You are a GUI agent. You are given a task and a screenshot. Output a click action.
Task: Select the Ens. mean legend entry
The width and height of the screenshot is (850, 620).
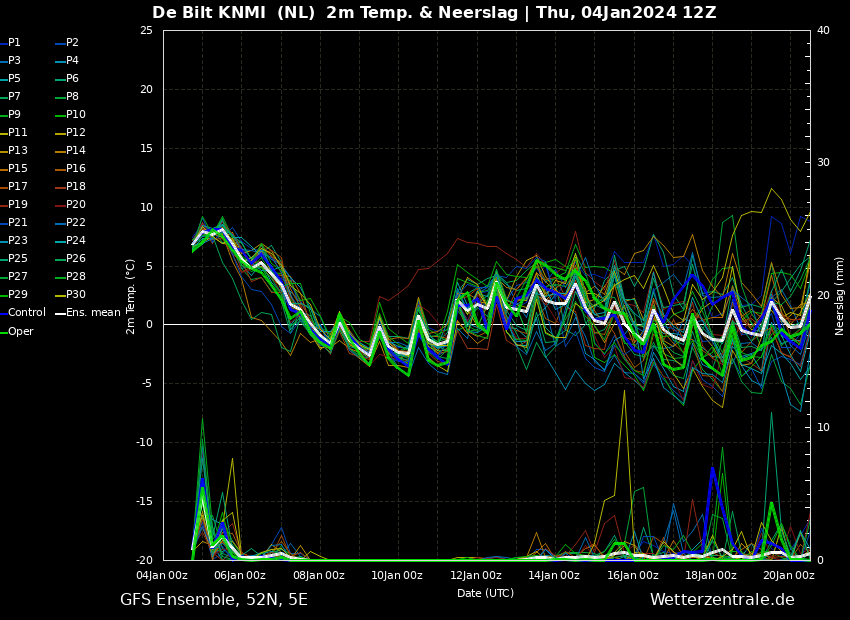pyautogui.click(x=88, y=312)
